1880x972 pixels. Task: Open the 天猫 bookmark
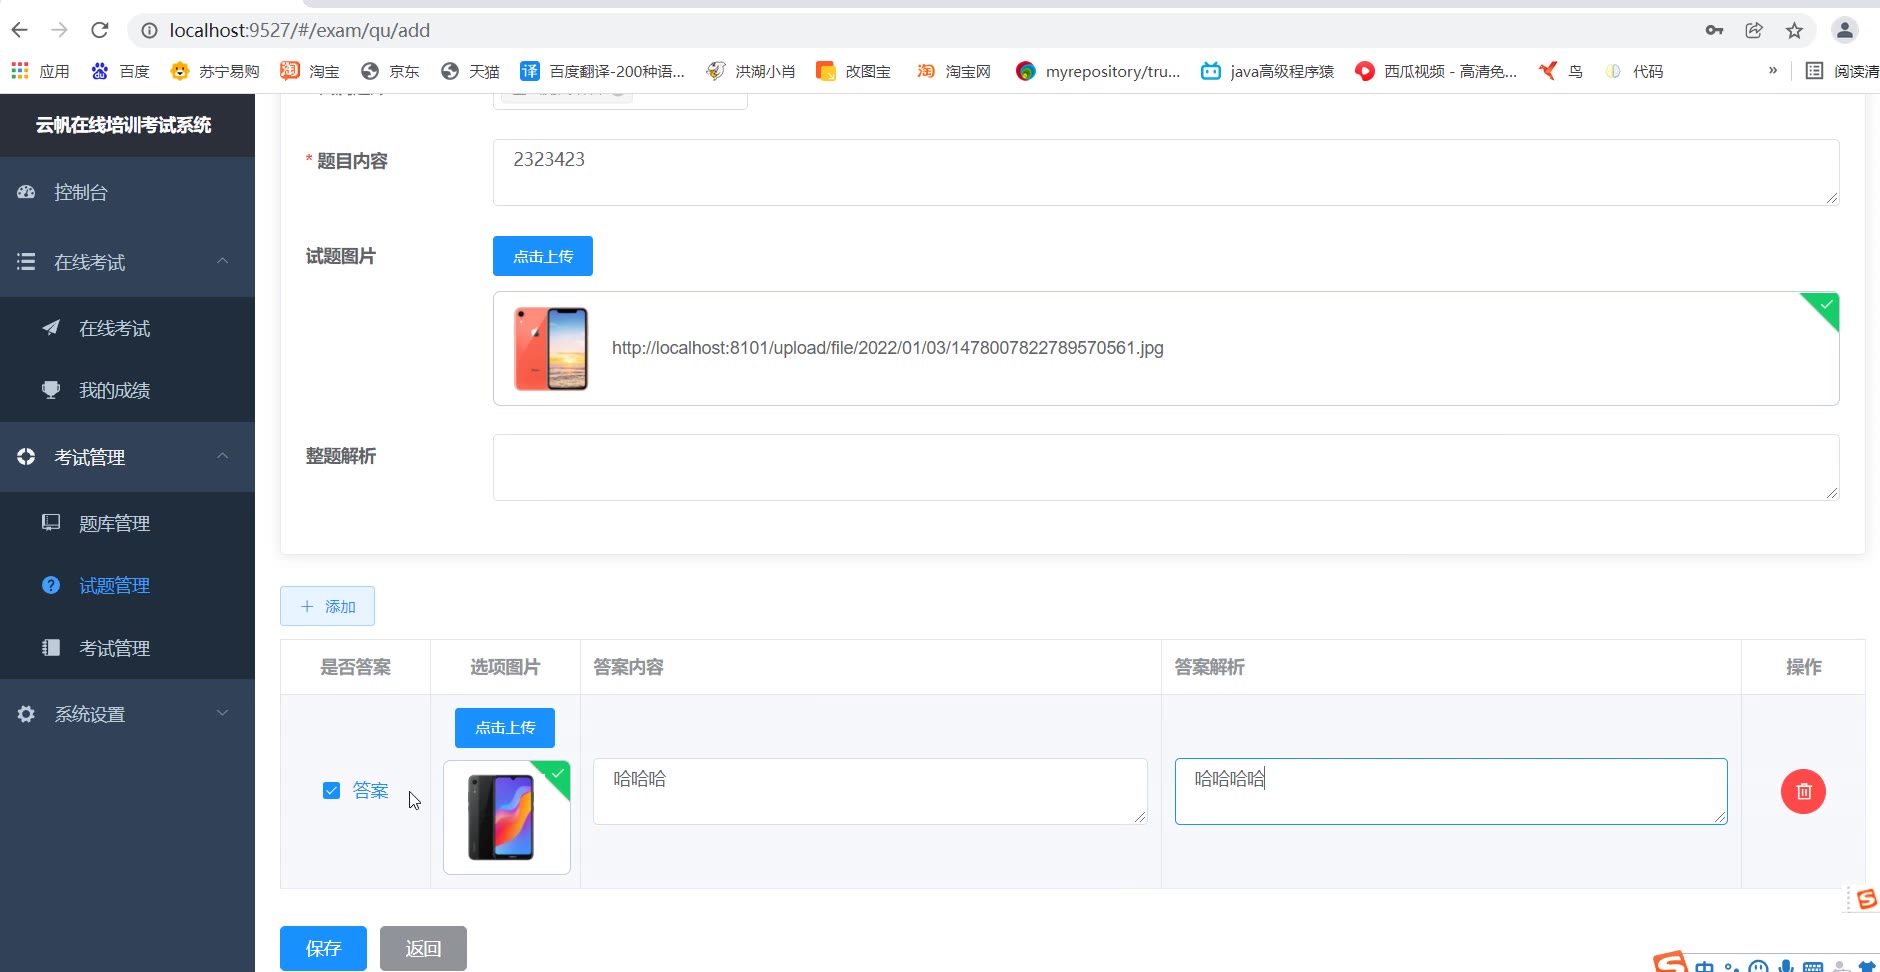pyautogui.click(x=470, y=71)
